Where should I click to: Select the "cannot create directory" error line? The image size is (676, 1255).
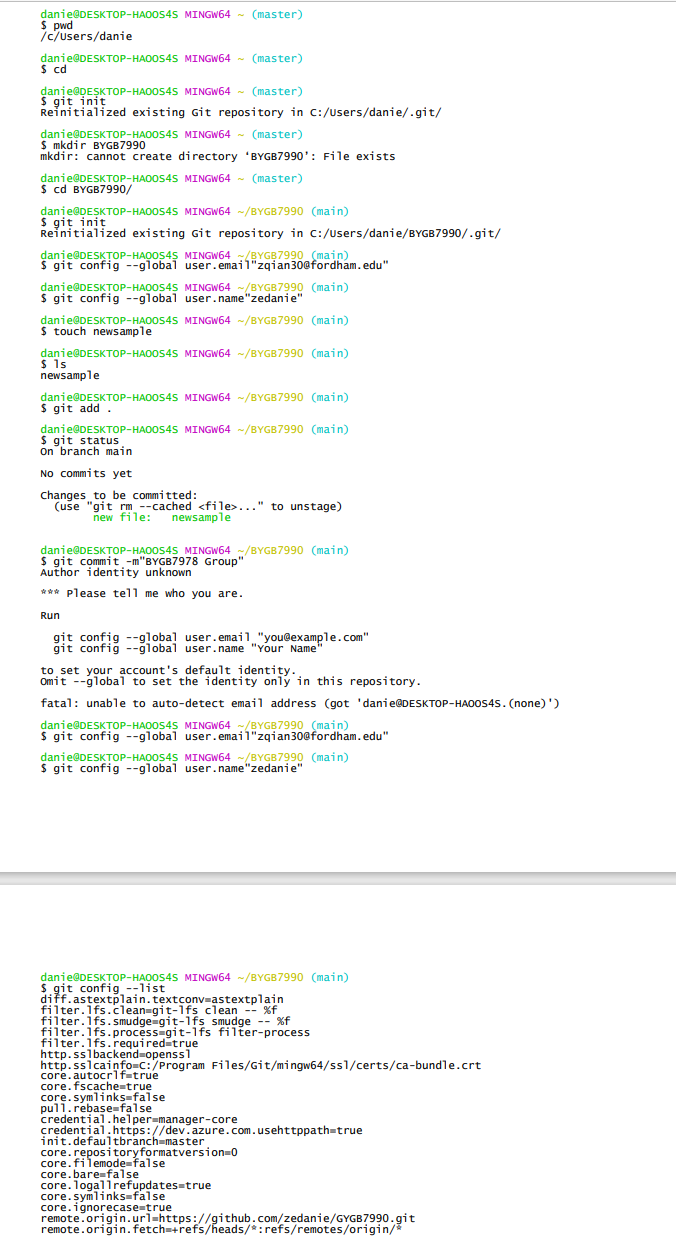tap(217, 156)
